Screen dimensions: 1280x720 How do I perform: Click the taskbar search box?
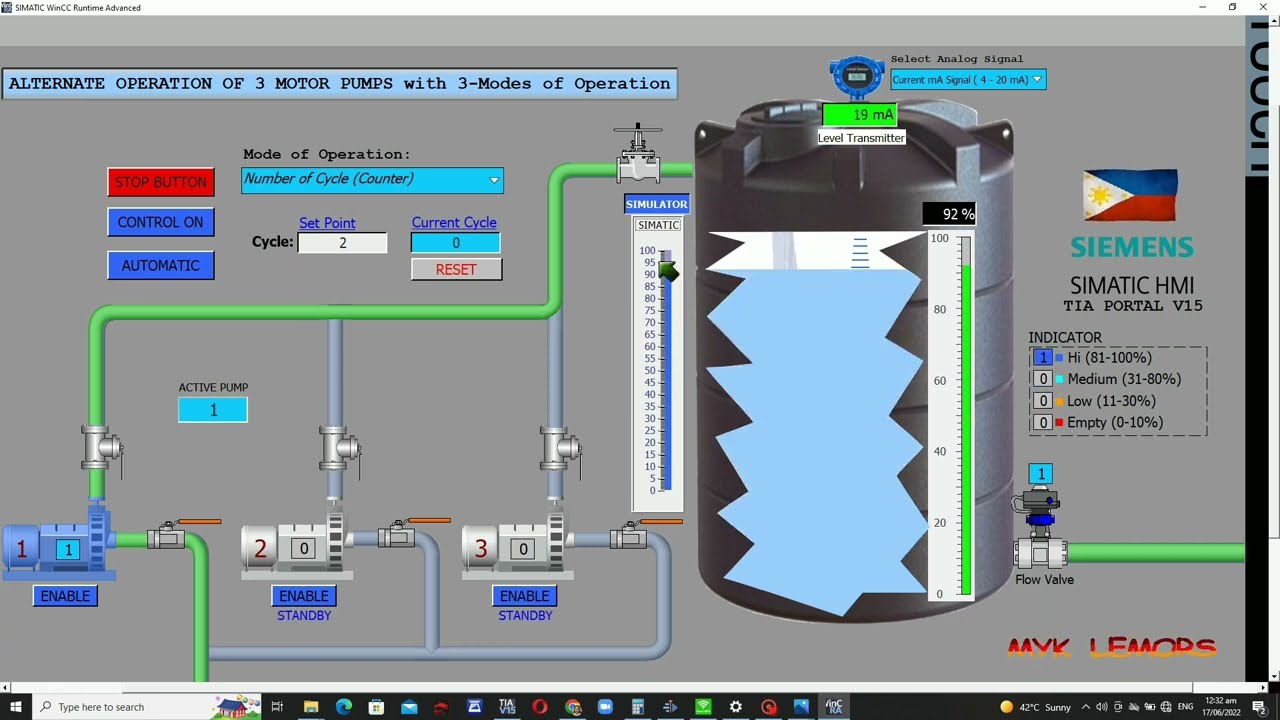point(145,707)
